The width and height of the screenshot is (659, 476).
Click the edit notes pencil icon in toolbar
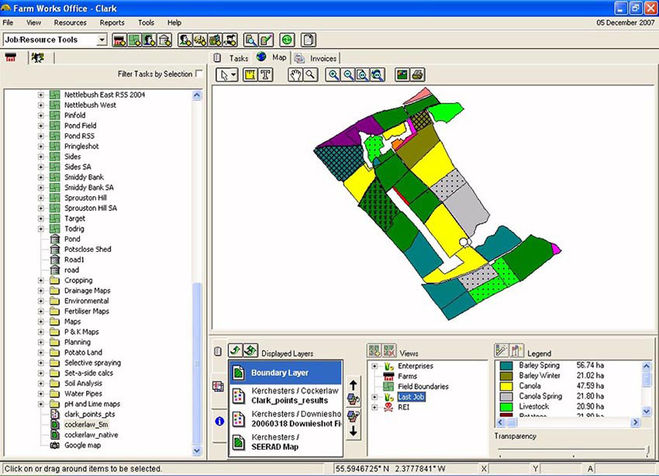point(266,40)
